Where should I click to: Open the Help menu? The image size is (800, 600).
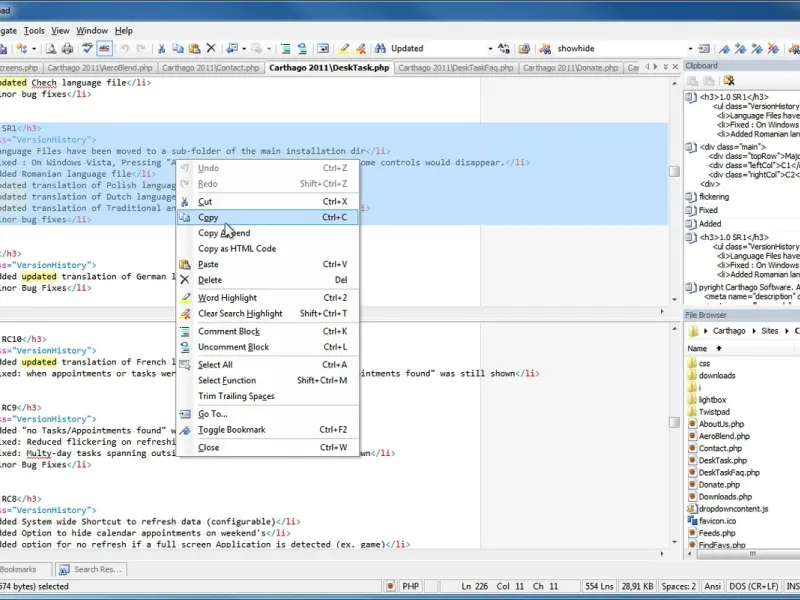(x=123, y=31)
